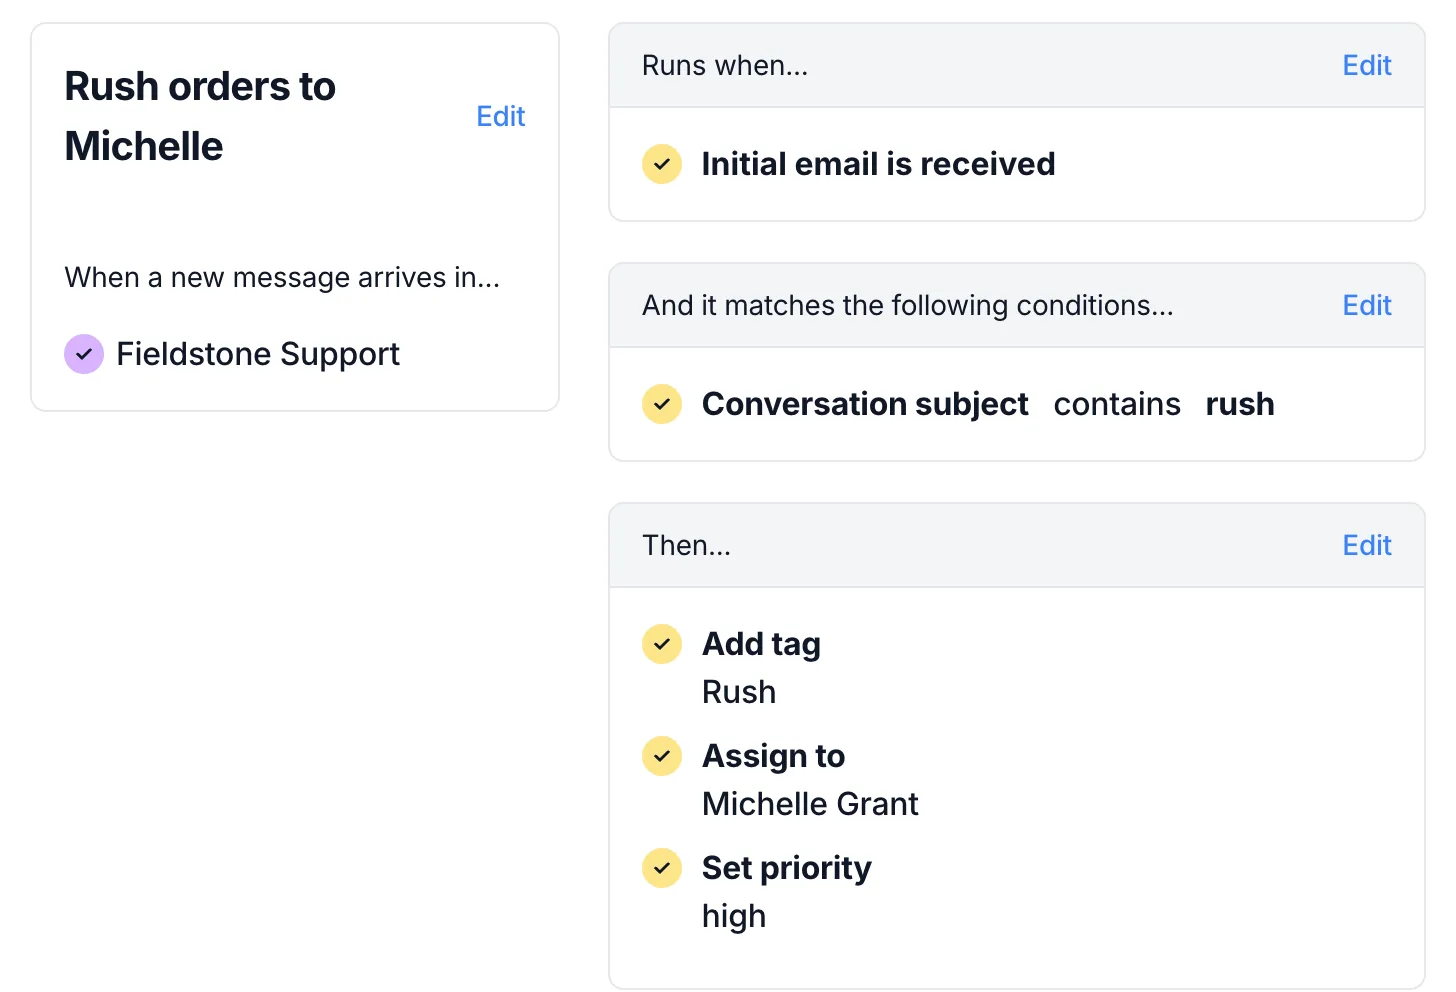Click the Rush tag value under Add tag

(x=739, y=692)
